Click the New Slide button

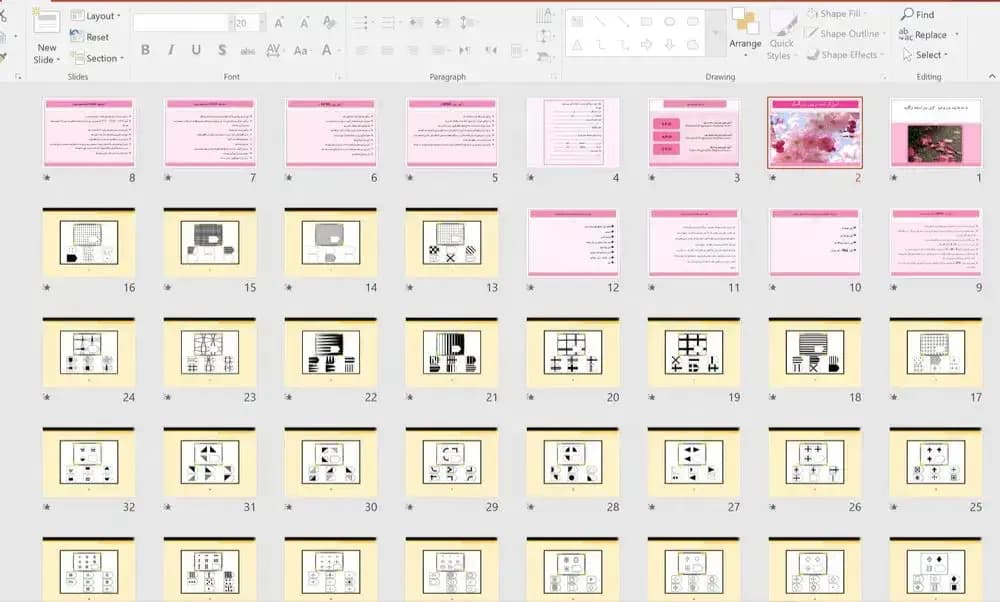click(47, 36)
